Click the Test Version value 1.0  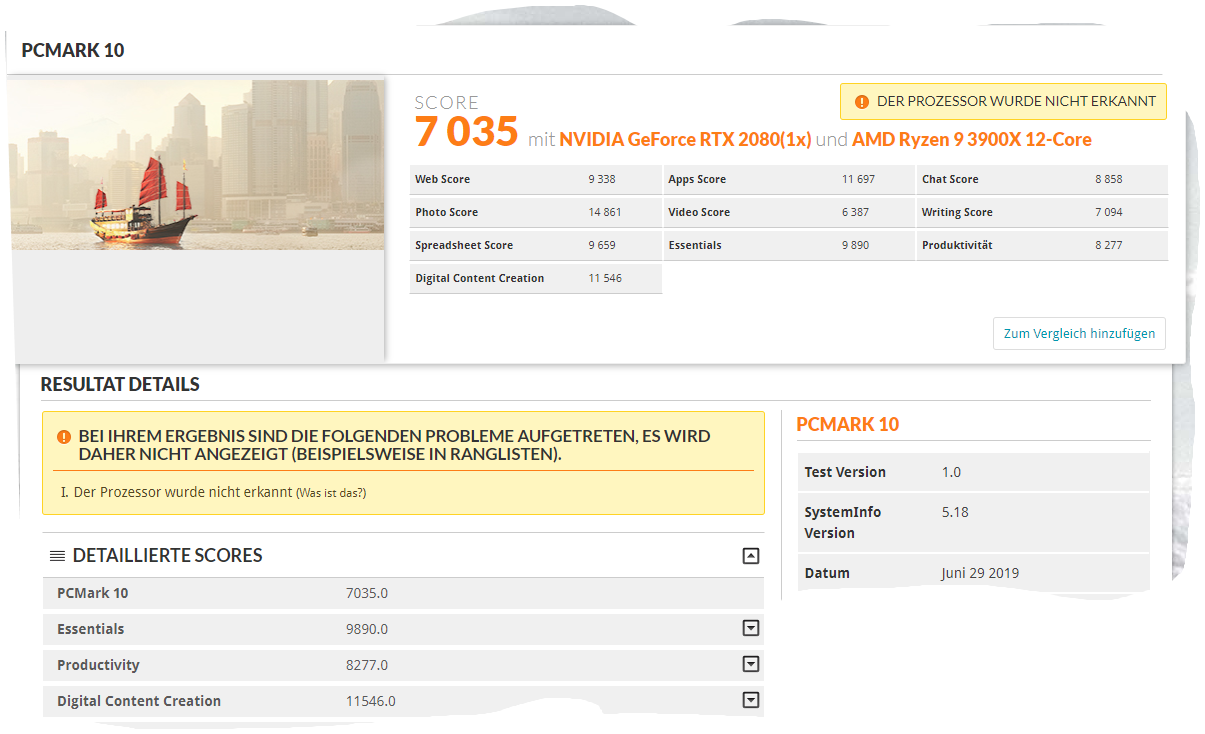(x=951, y=472)
